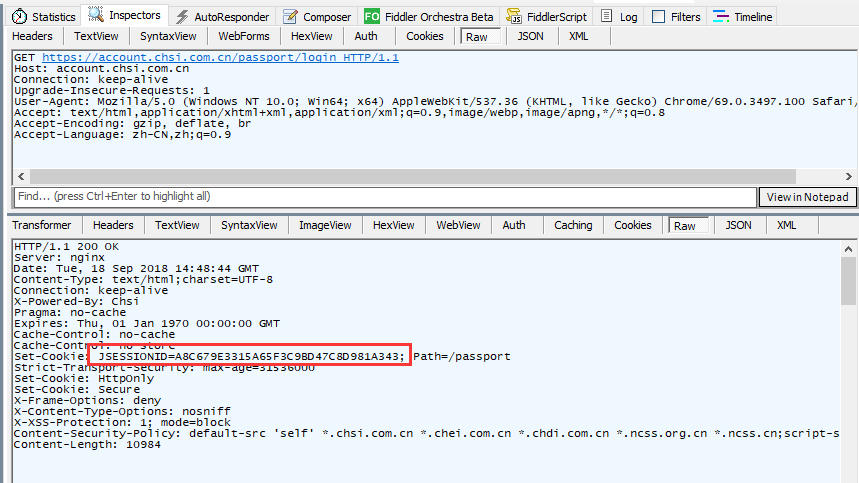Select the WebForms request tab

(244, 36)
